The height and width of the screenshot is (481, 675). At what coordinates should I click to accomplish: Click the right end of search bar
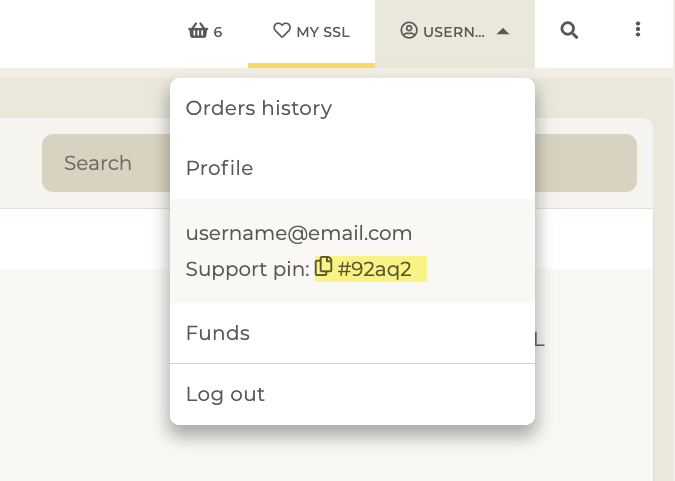coord(585,163)
